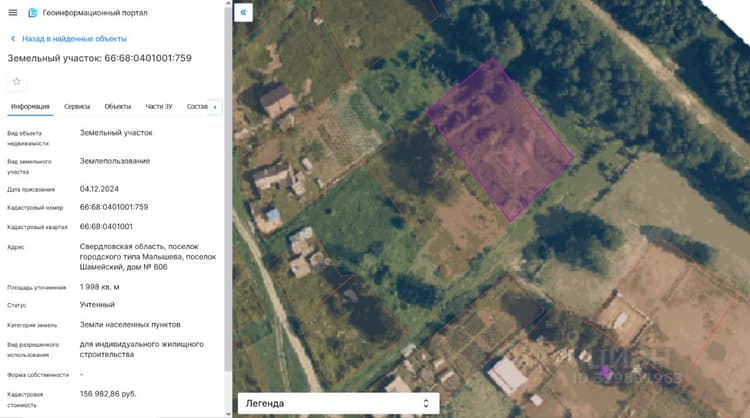750x418 pixels.
Task: Click the status value Учтенный
Action: (97, 305)
